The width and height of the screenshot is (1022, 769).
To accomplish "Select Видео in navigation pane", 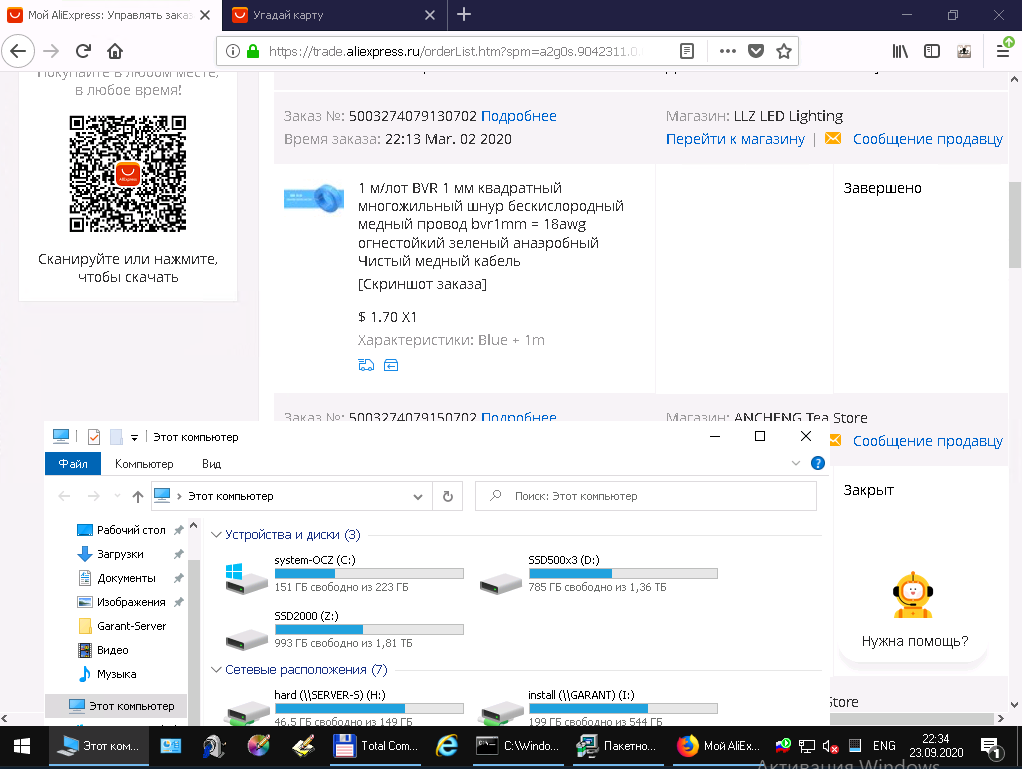I will coord(113,650).
